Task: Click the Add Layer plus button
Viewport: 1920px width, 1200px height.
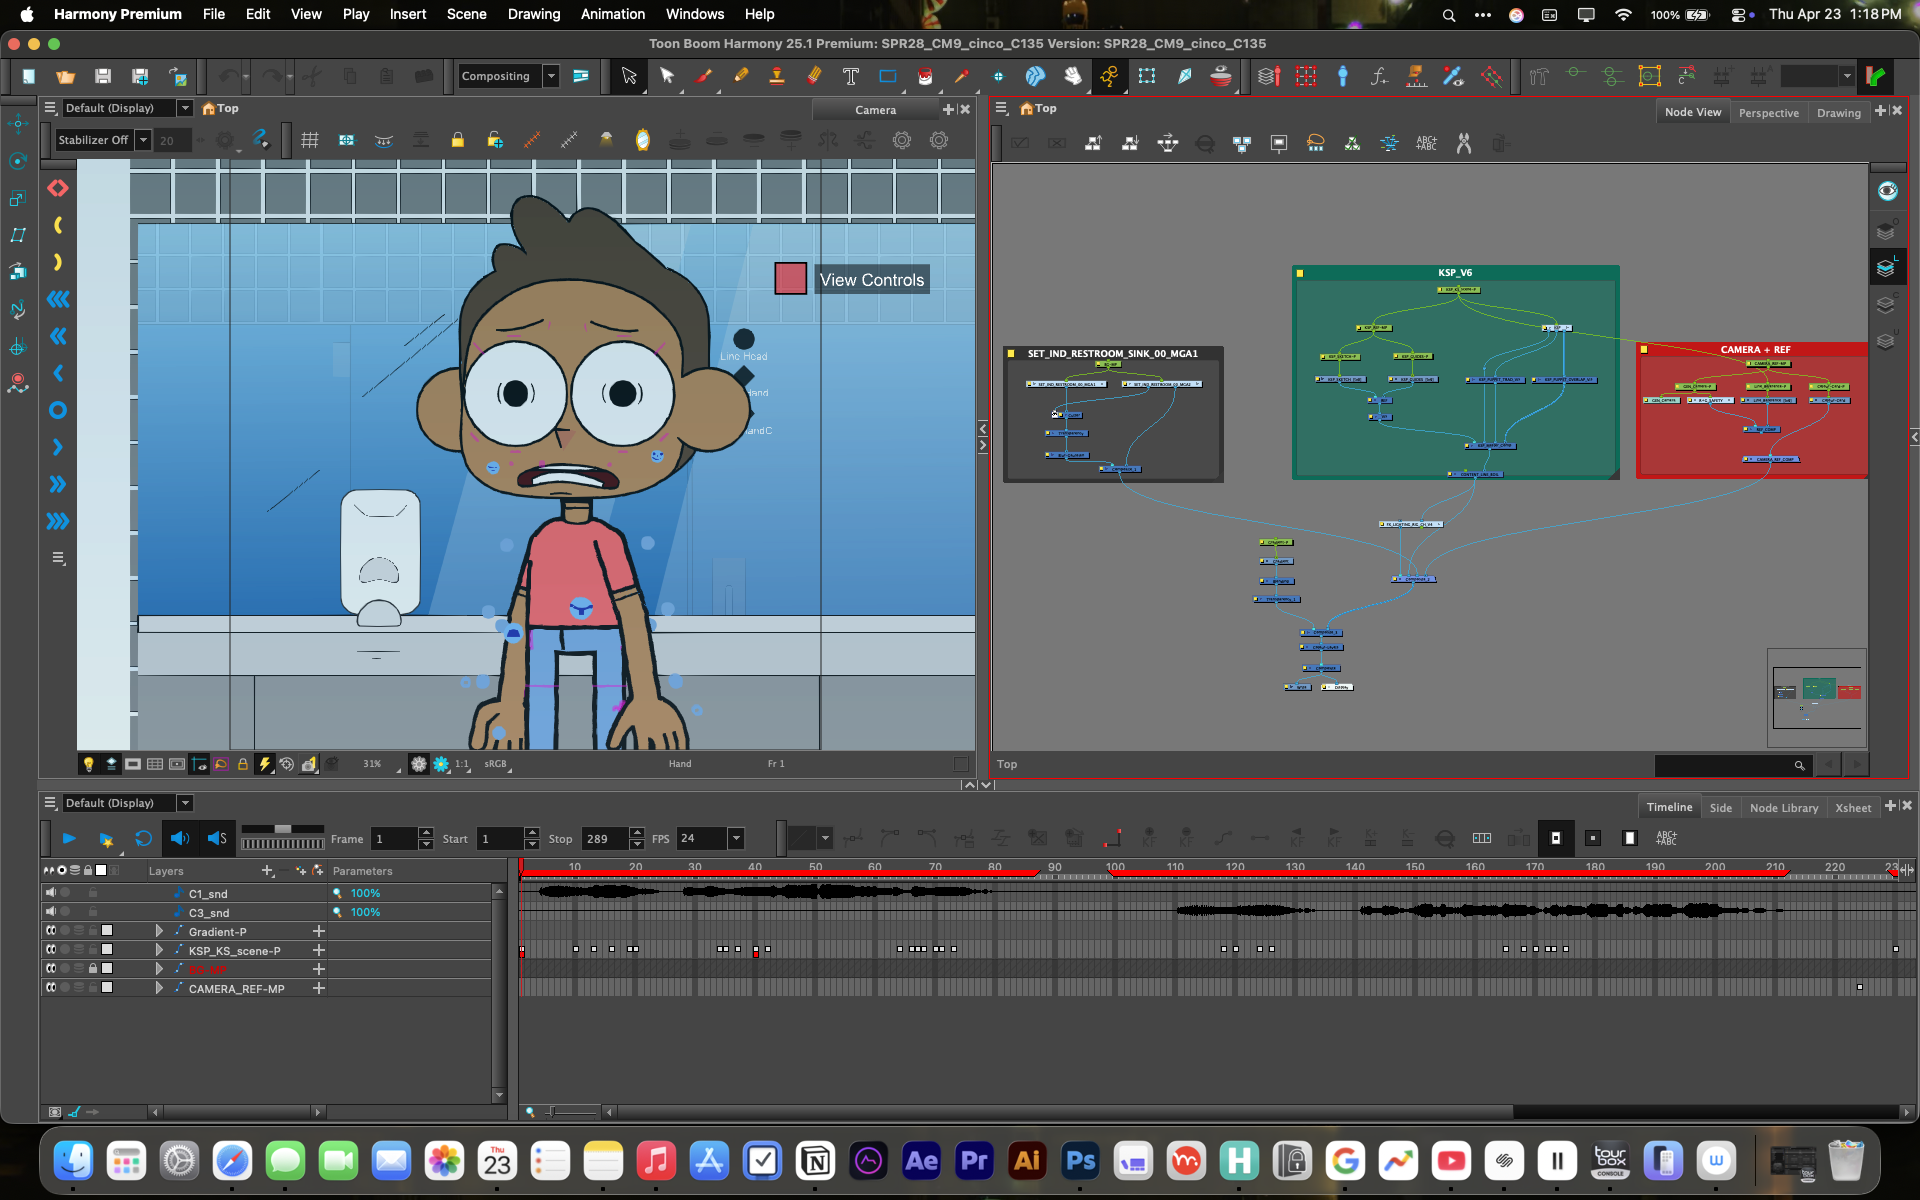Action: 267,871
